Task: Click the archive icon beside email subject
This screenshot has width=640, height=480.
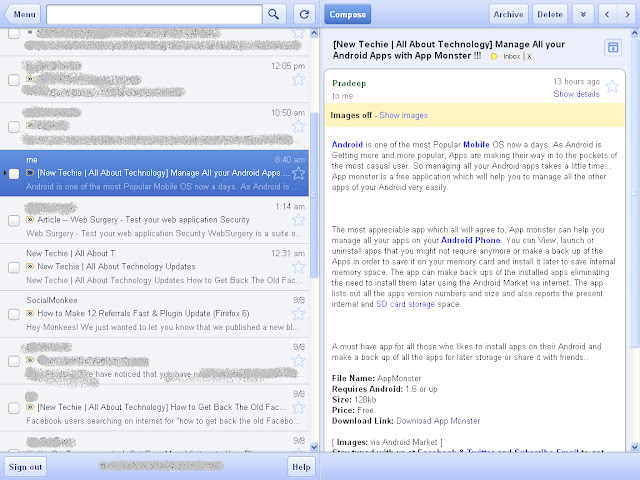Action: 613,48
